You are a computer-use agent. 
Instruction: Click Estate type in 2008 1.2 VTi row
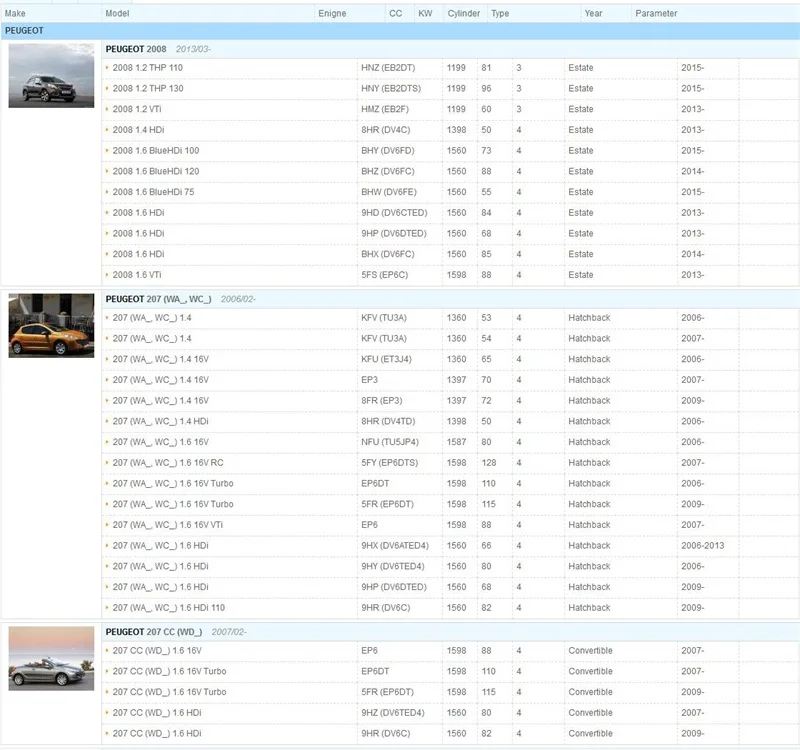click(x=581, y=109)
